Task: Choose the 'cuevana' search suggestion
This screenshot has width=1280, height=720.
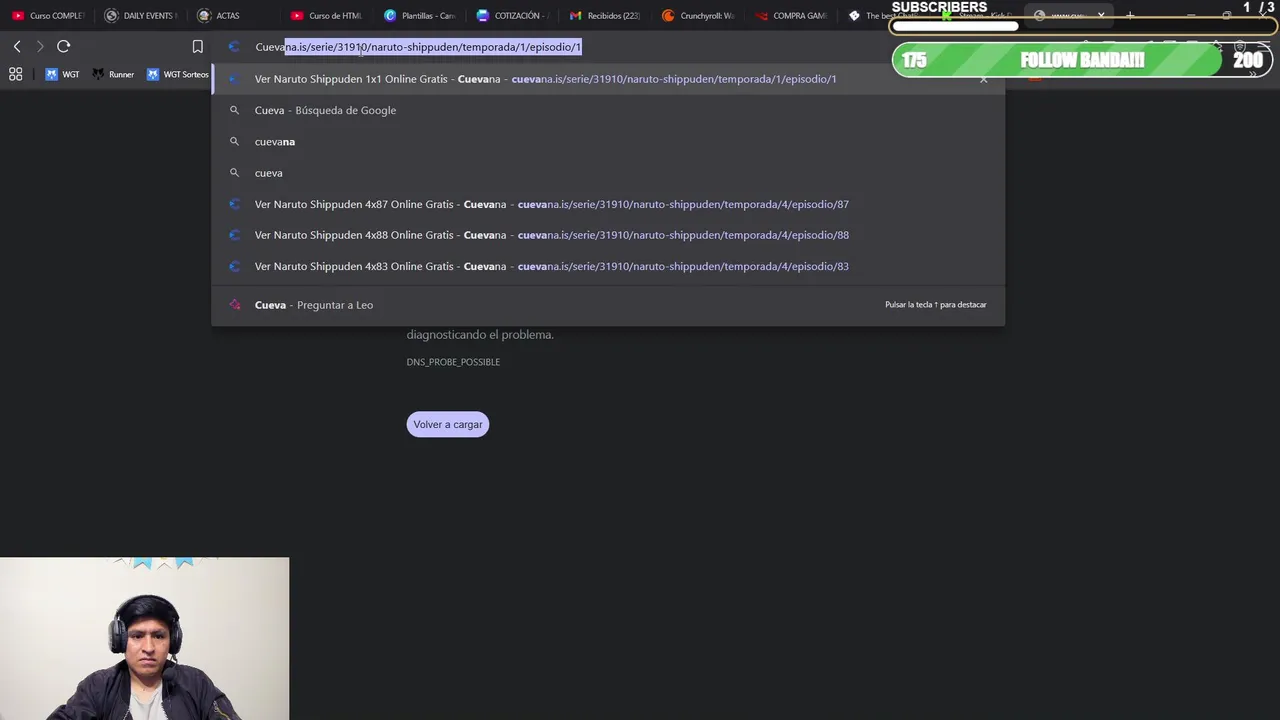Action: (608, 142)
